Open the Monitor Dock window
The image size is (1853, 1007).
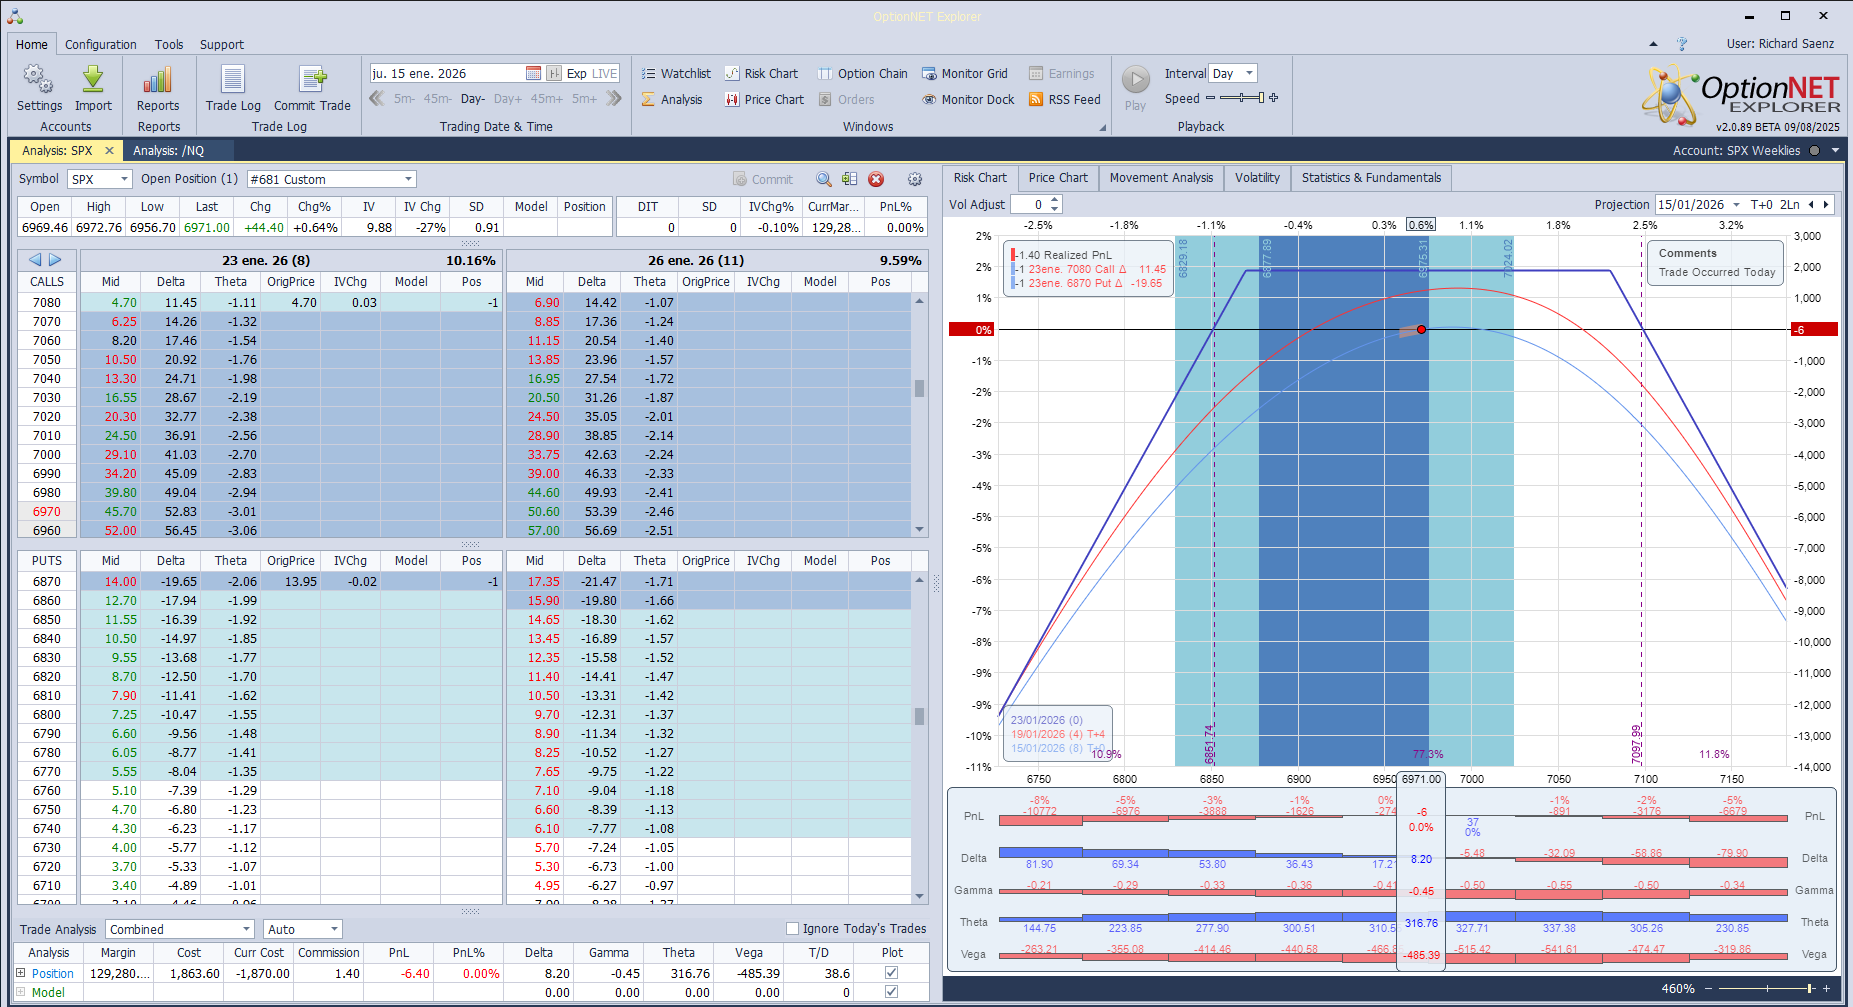968,99
